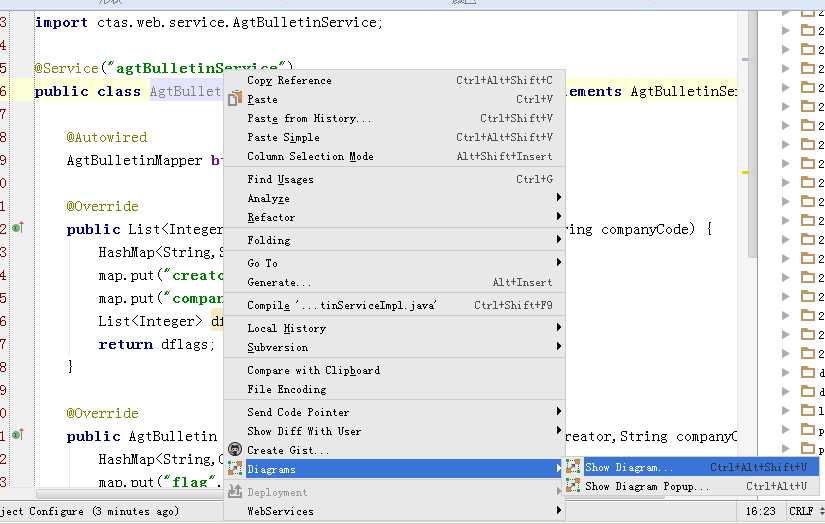
Task: Click the 16:23 caret position indicator
Action: coord(761,511)
